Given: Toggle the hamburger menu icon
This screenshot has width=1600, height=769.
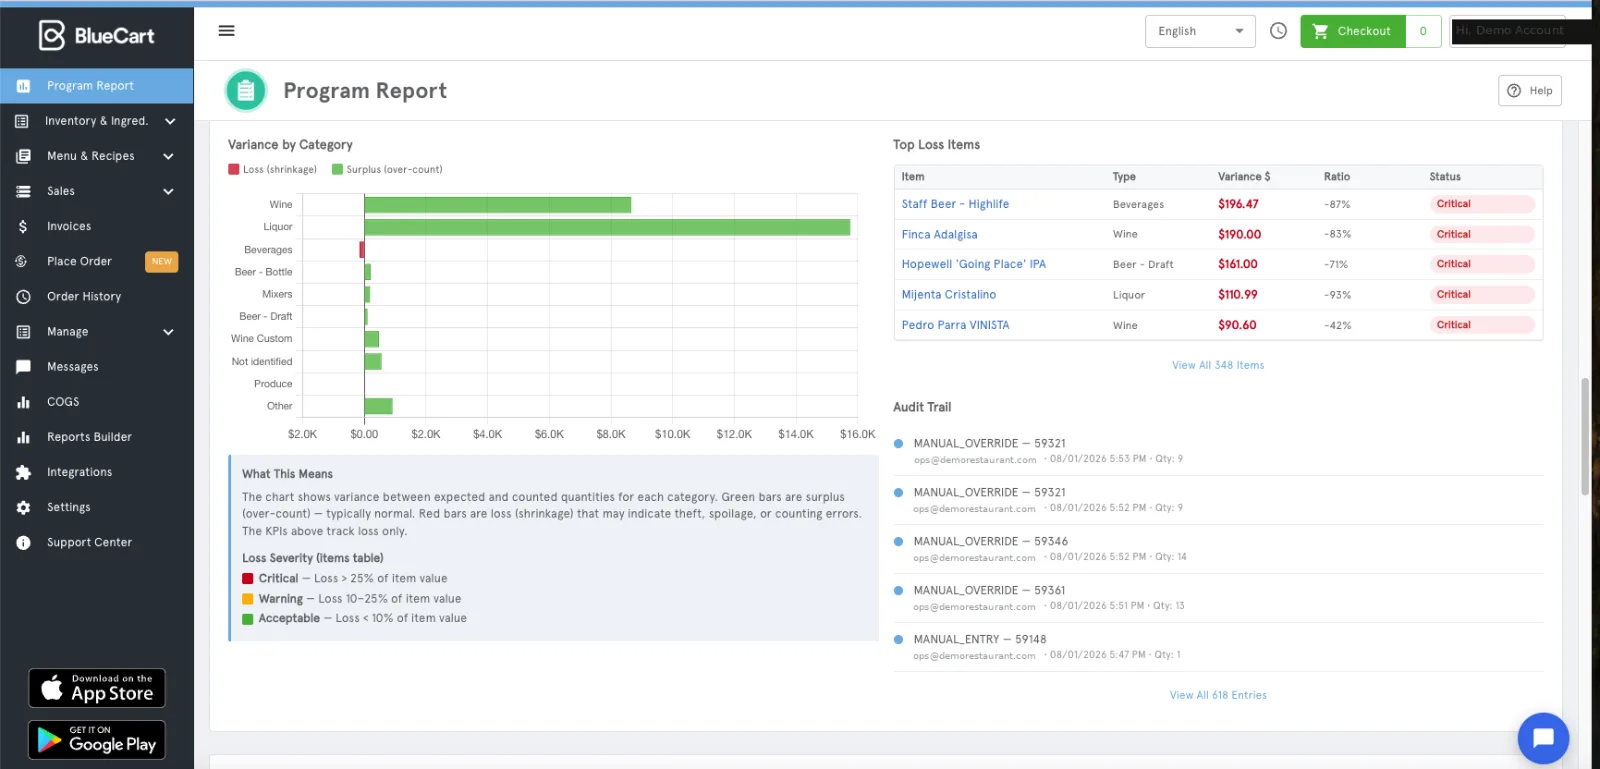Looking at the screenshot, I should point(227,31).
